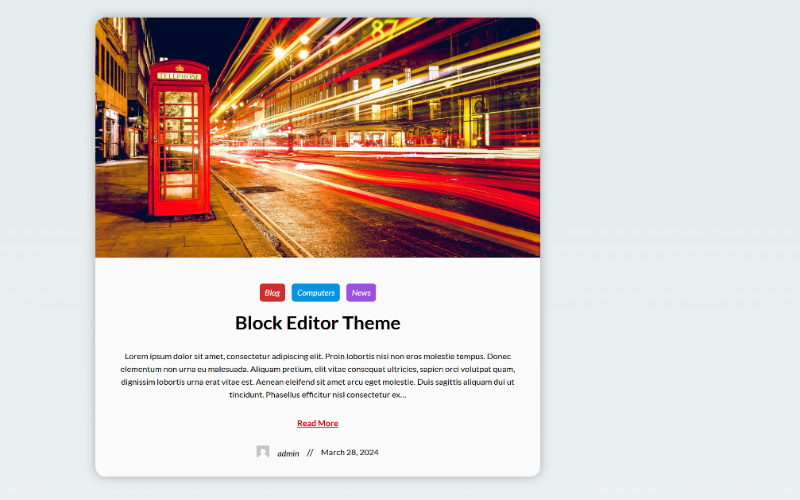The height and width of the screenshot is (500, 800).
Task: Open the purple News category tag
Action: [361, 293]
